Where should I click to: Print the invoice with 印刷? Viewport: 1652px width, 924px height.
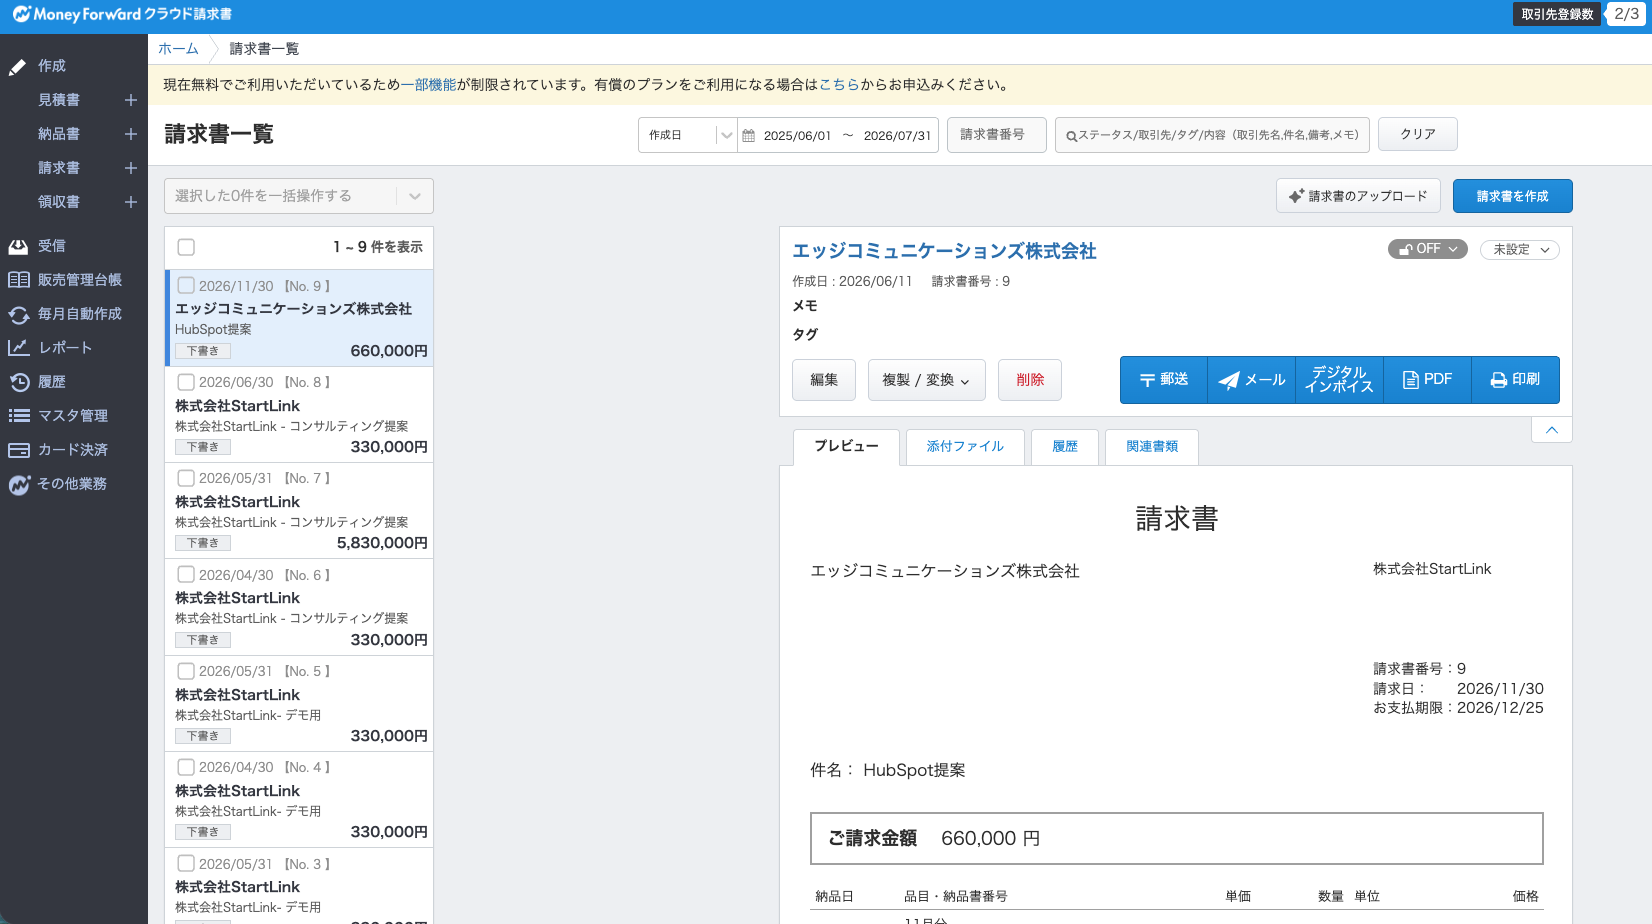pyautogui.click(x=1515, y=380)
